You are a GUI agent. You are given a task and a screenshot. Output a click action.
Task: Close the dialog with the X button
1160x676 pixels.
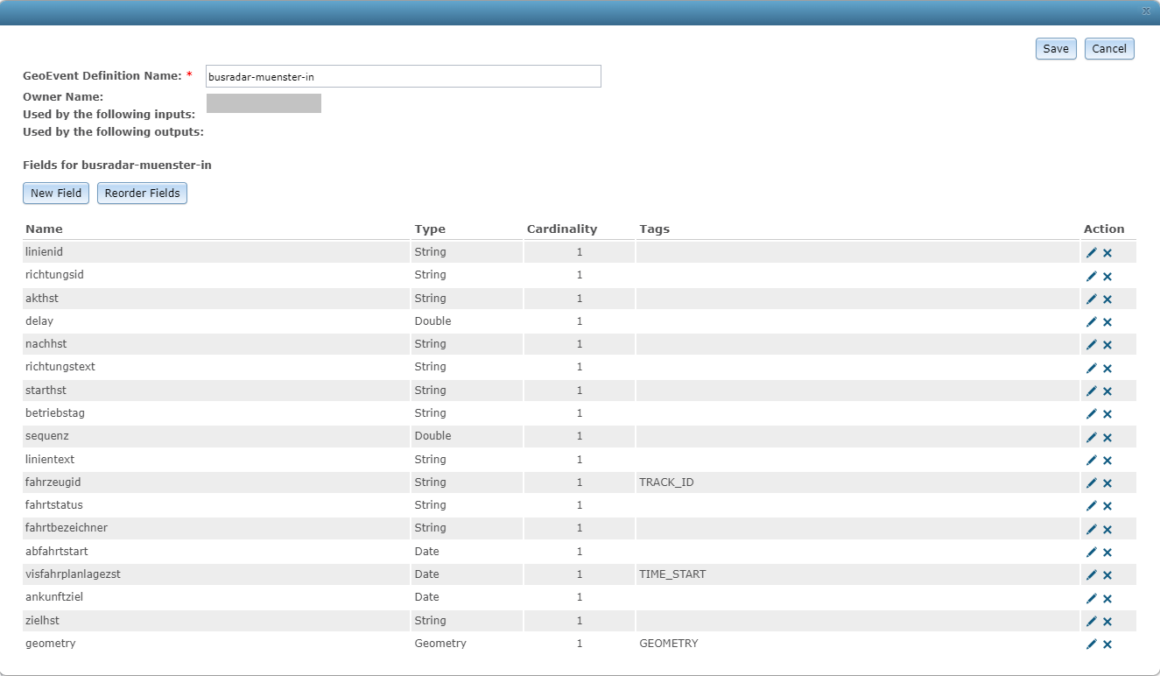(x=1147, y=11)
